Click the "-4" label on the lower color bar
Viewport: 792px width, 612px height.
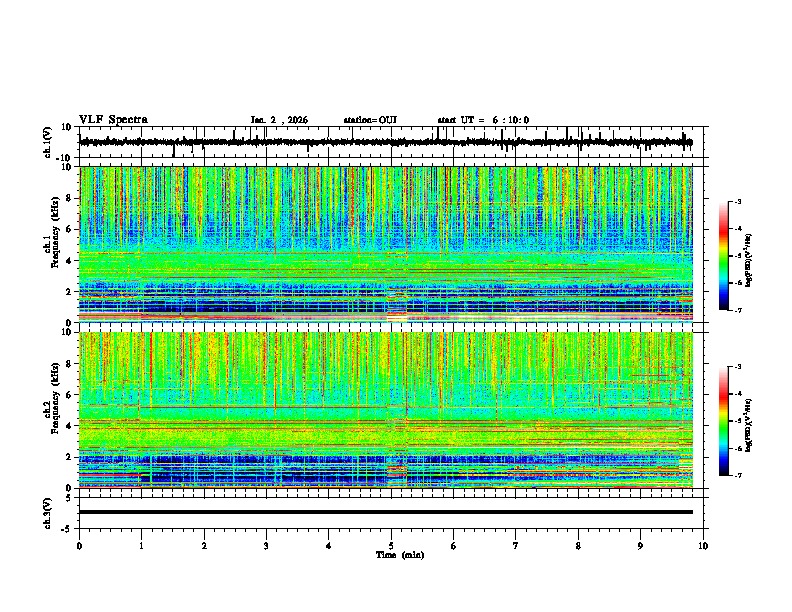point(737,393)
